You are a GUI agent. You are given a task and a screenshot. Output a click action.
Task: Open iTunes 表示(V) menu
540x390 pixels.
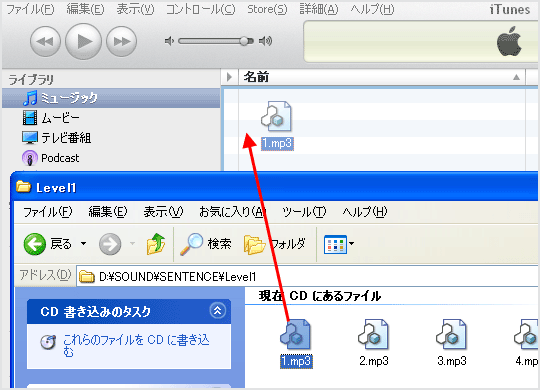135,10
